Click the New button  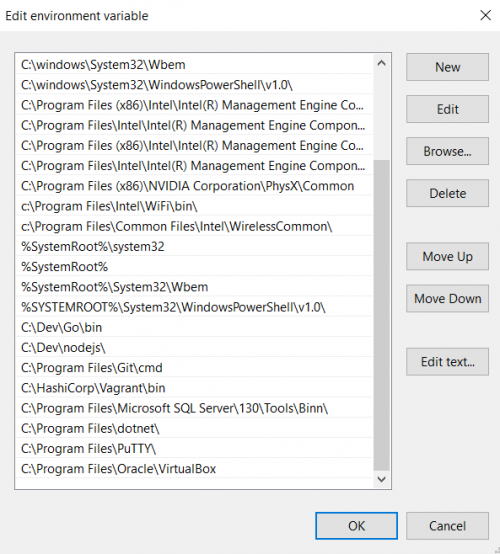click(x=447, y=67)
